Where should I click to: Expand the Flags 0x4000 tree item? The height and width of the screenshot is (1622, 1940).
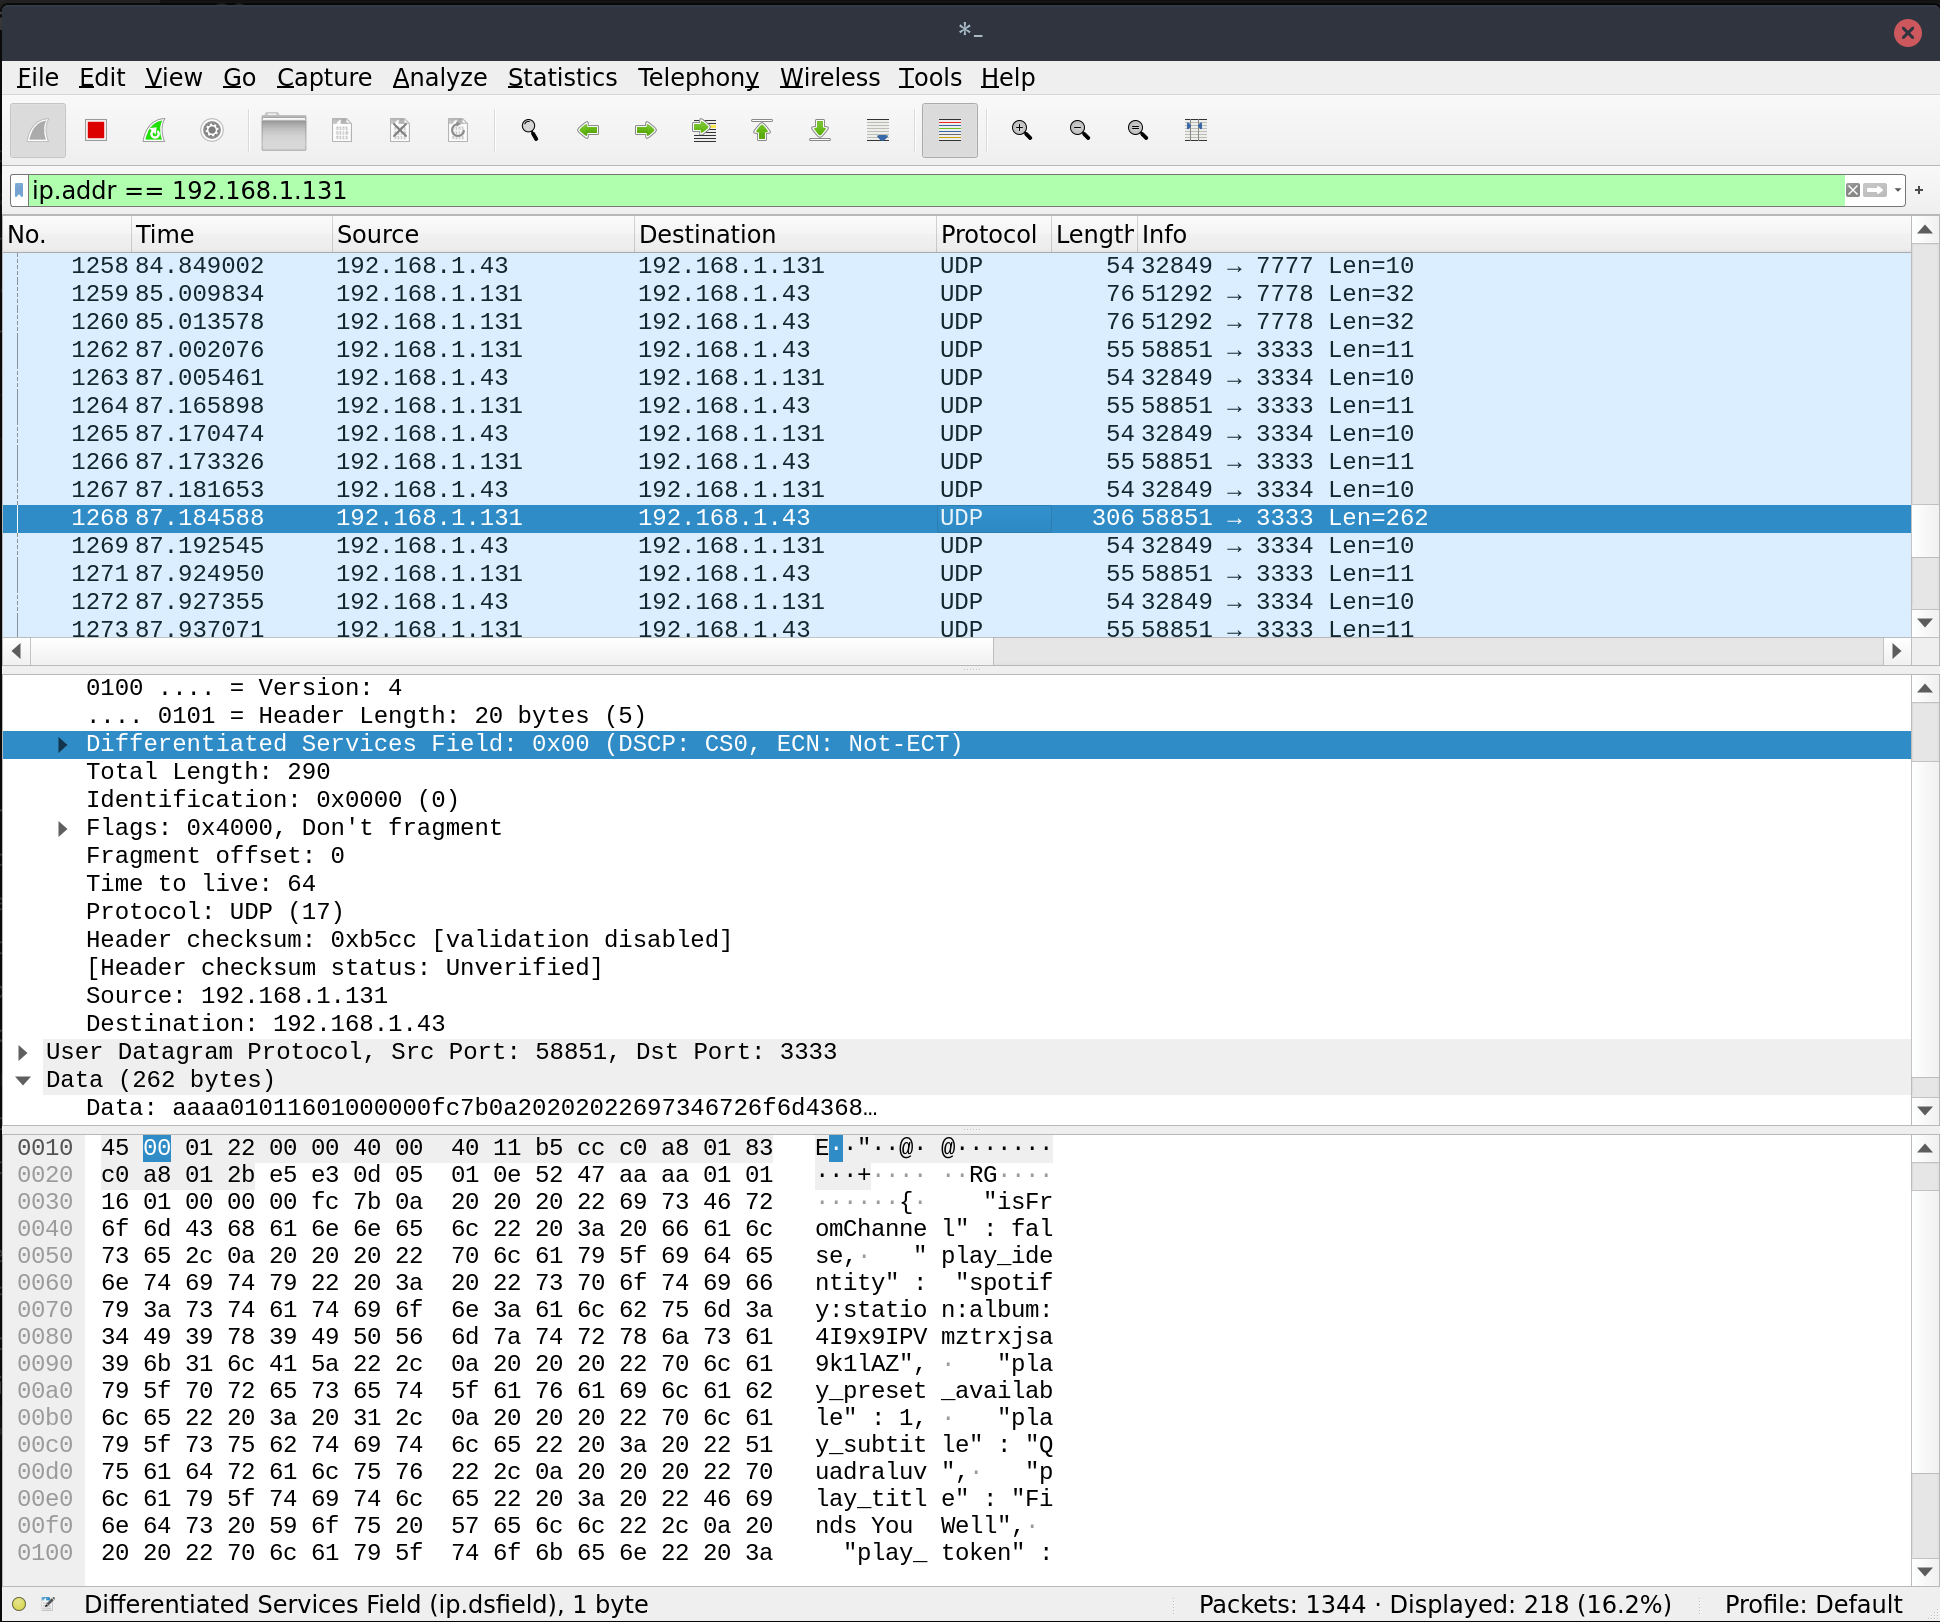63,829
